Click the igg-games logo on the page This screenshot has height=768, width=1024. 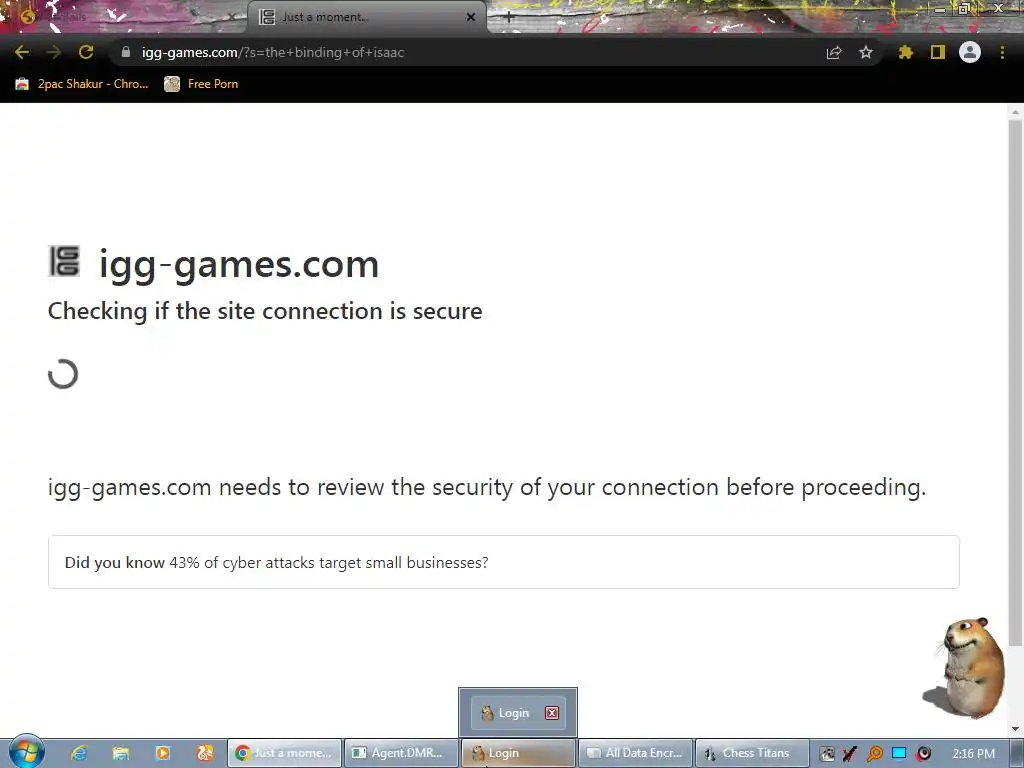click(65, 261)
